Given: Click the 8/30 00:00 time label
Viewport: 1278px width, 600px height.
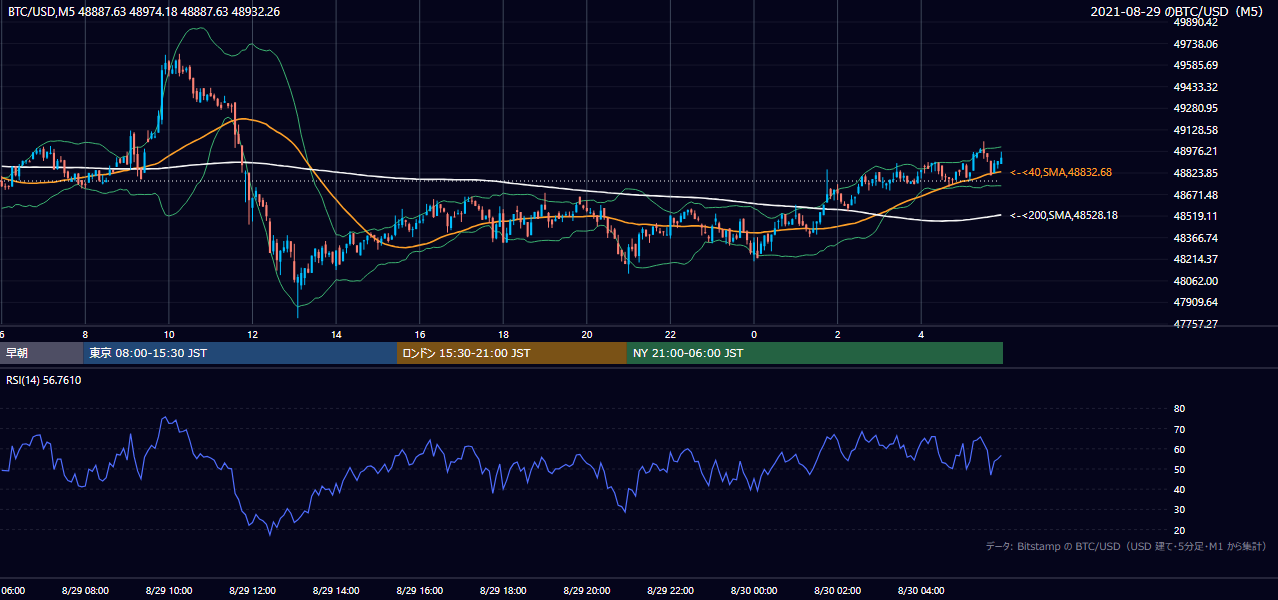Looking at the screenshot, I should (x=754, y=591).
